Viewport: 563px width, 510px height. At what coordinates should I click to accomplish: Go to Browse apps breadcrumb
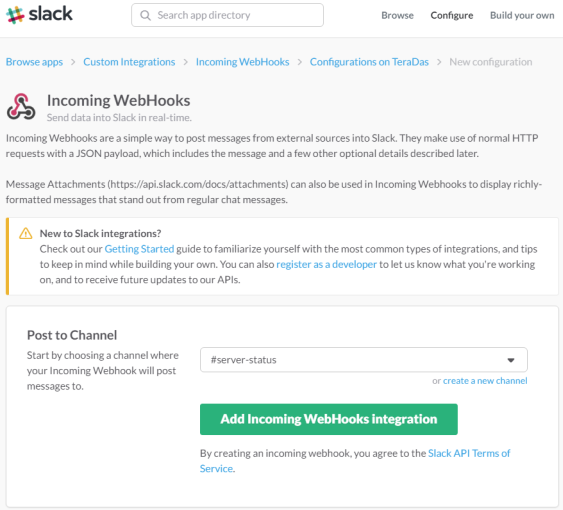pos(34,62)
